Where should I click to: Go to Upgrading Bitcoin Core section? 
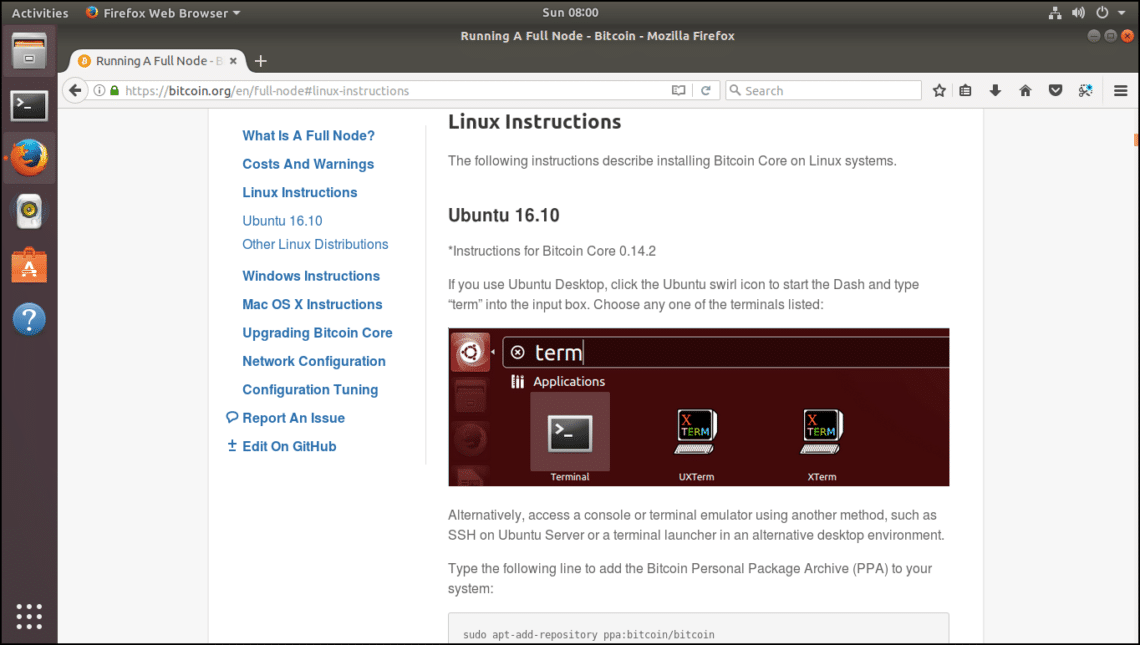click(x=317, y=333)
